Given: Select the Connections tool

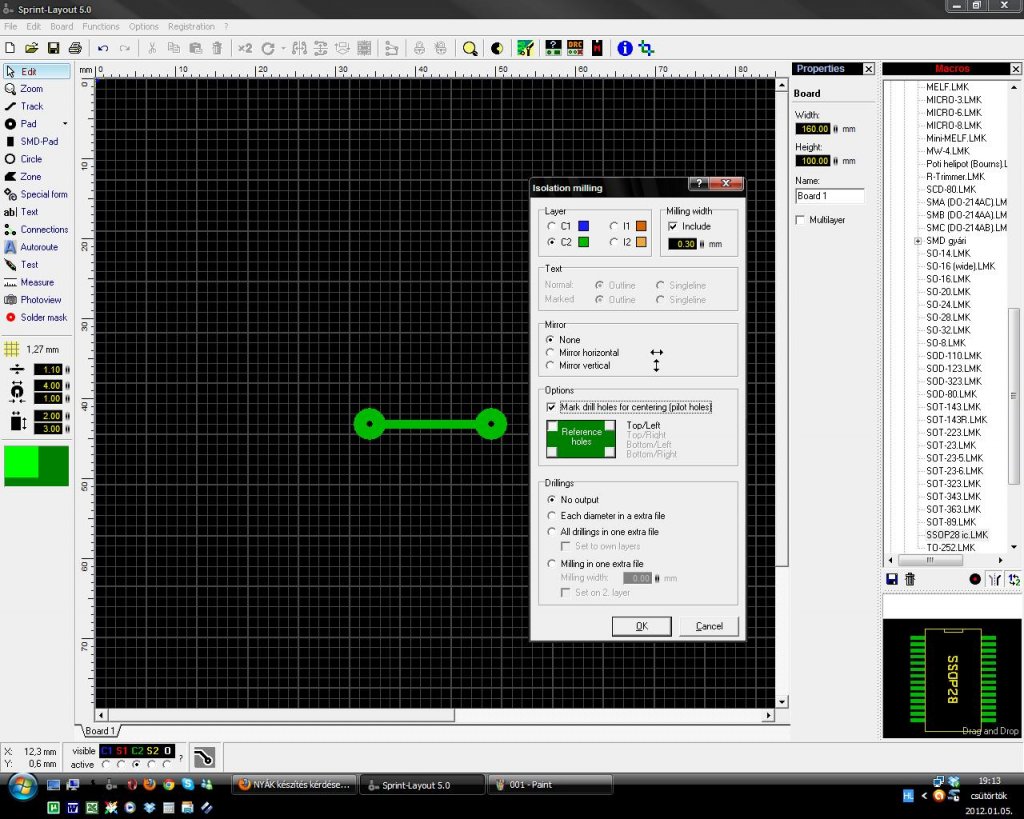Looking at the screenshot, I should 37,229.
